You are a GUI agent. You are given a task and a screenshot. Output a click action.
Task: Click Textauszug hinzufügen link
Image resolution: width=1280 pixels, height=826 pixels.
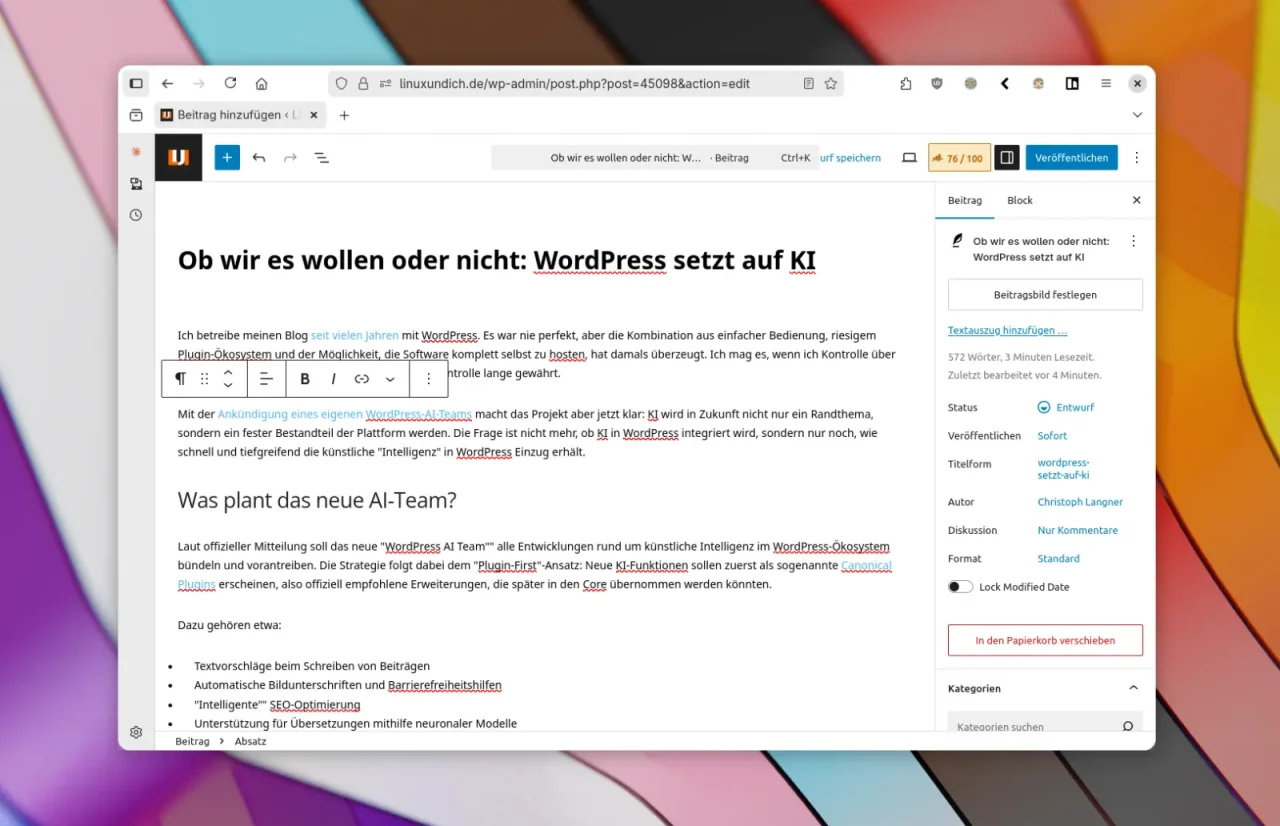(x=1007, y=330)
